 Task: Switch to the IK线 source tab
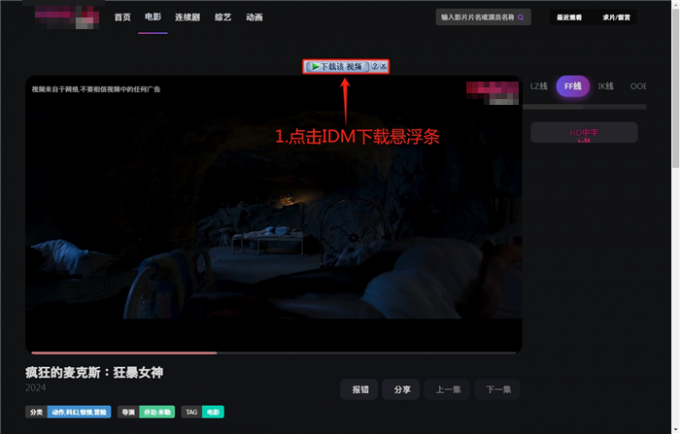606,86
